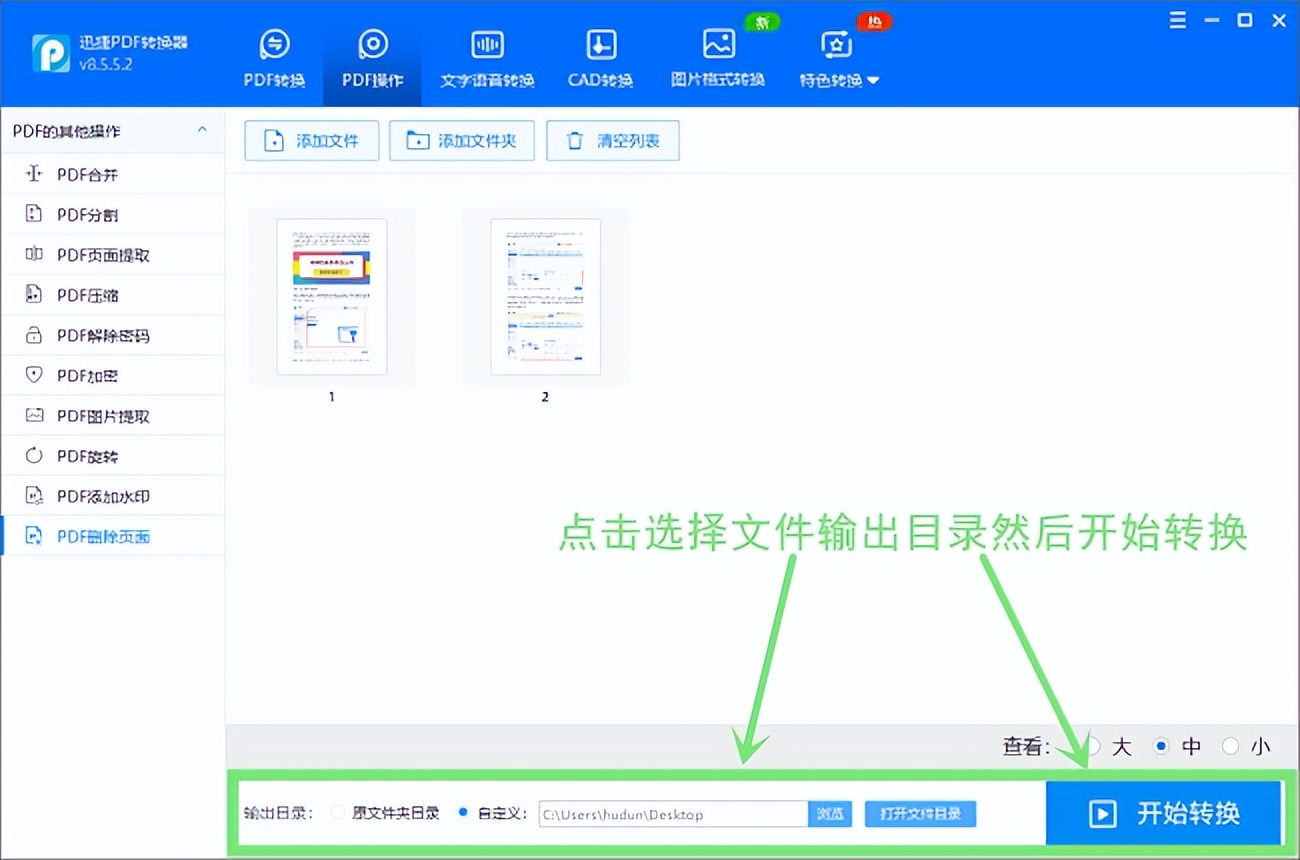
Task: Choose the 自定义 custom output directory option
Action: click(x=462, y=813)
